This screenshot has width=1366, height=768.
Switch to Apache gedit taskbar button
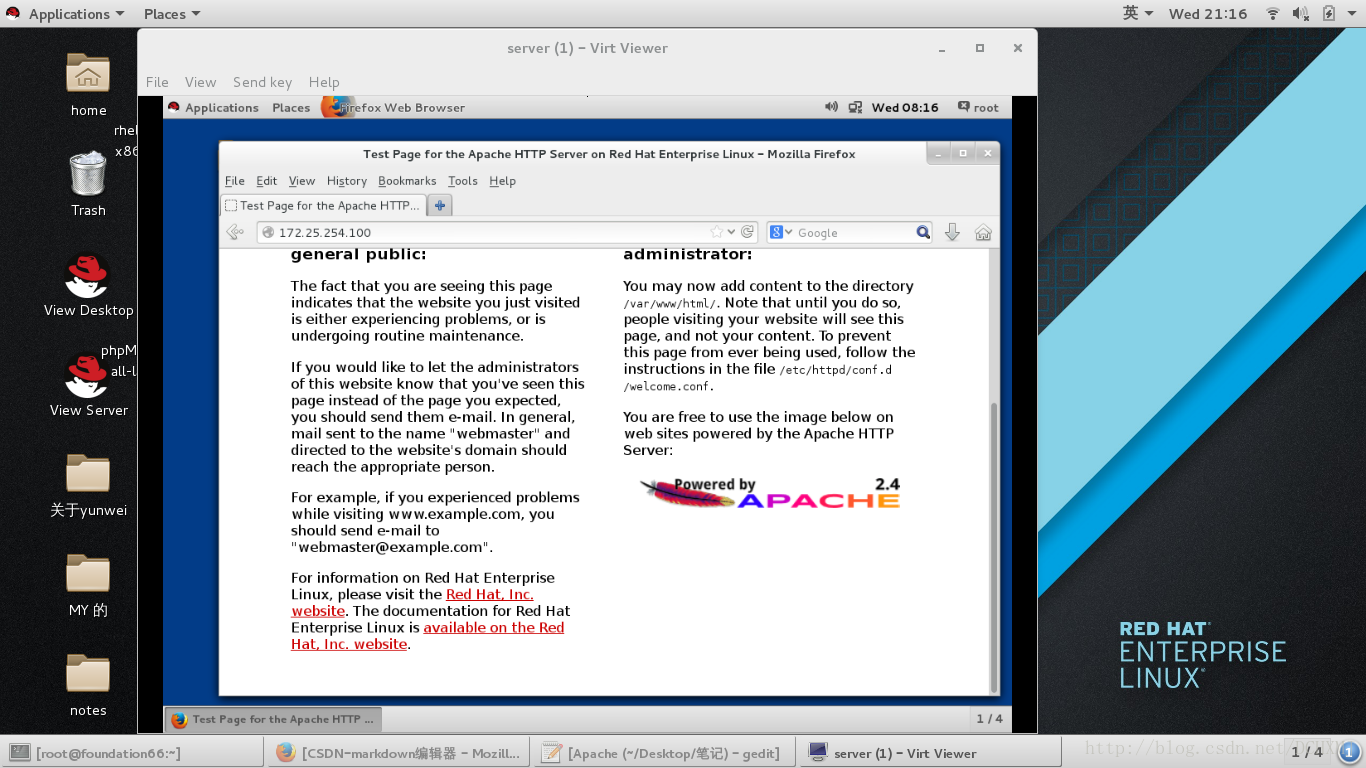(664, 753)
